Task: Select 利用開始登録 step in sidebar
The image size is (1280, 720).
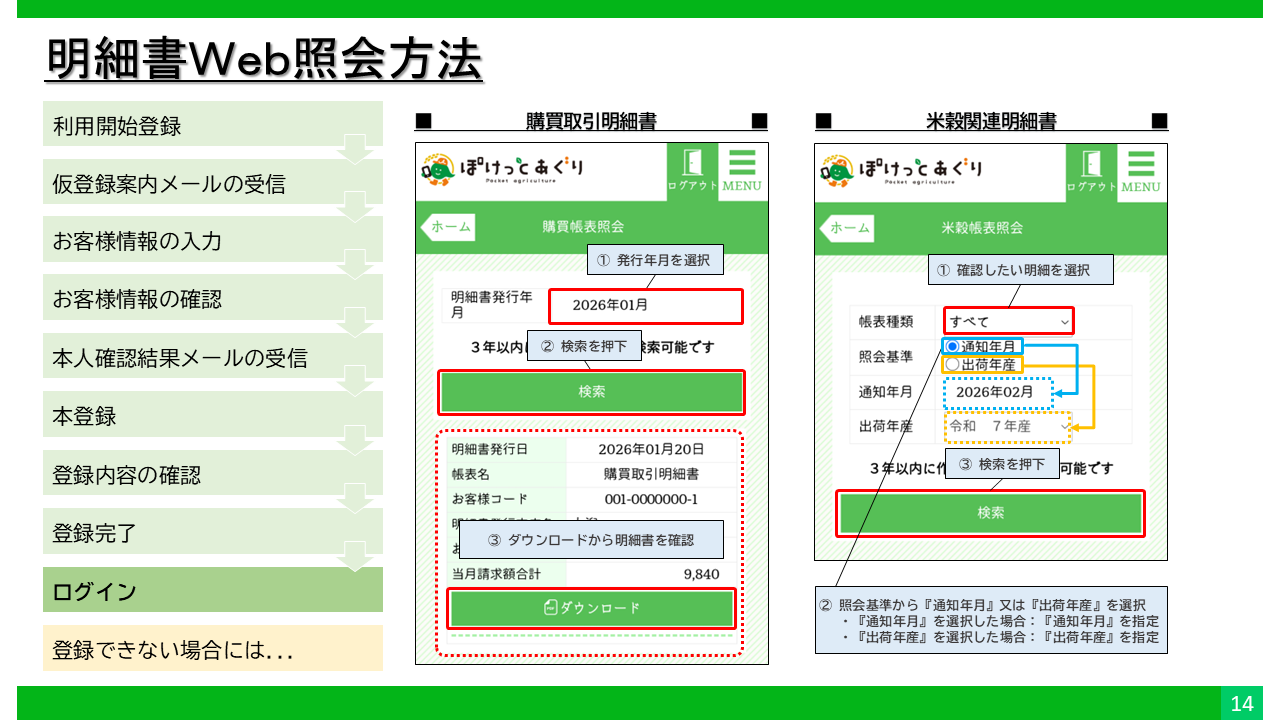Action: (x=212, y=126)
